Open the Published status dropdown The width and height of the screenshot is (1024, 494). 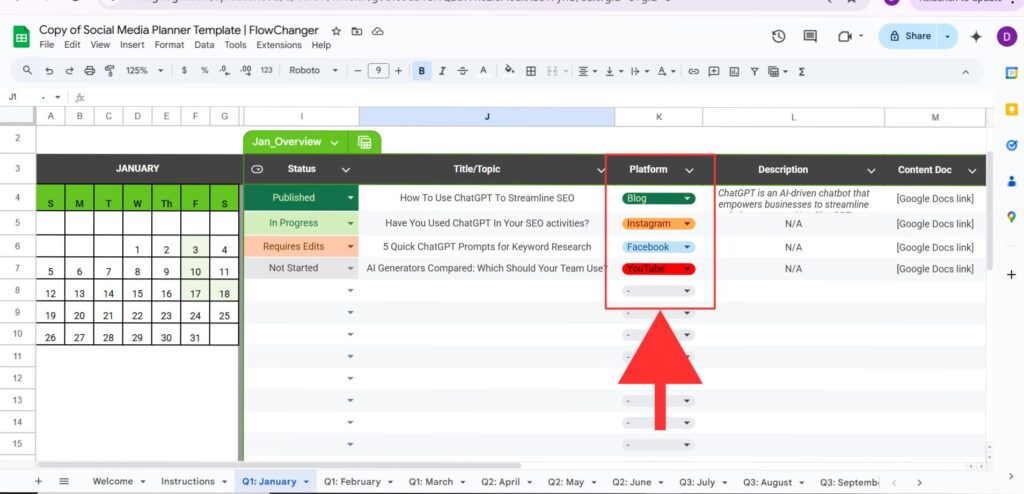click(x=351, y=197)
